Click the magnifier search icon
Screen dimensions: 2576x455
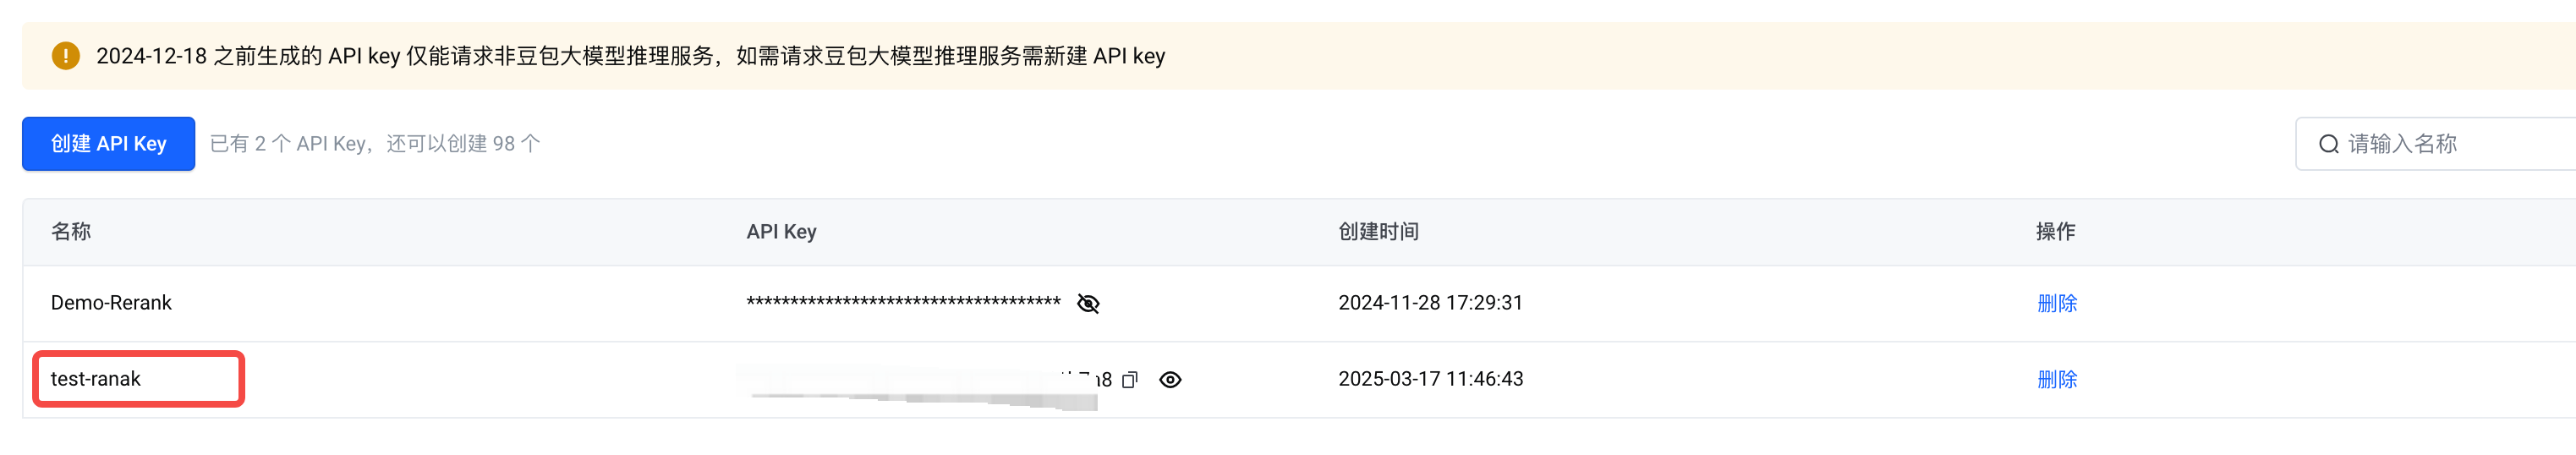pos(2329,144)
